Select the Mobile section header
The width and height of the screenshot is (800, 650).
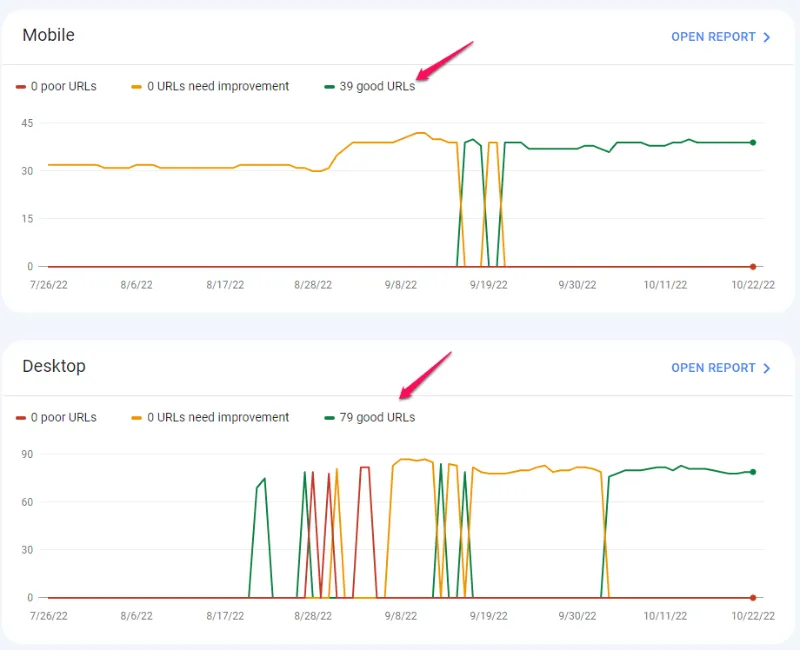48,35
